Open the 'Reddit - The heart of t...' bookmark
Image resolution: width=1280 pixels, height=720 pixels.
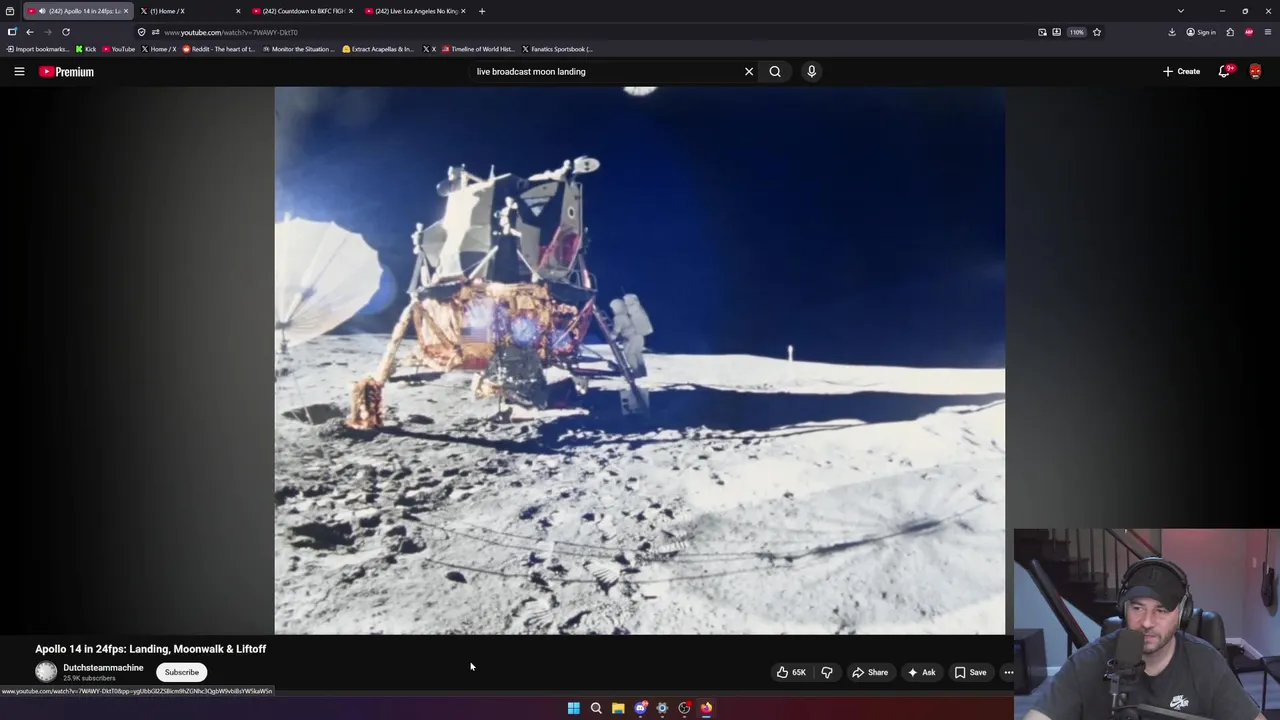[x=219, y=49]
